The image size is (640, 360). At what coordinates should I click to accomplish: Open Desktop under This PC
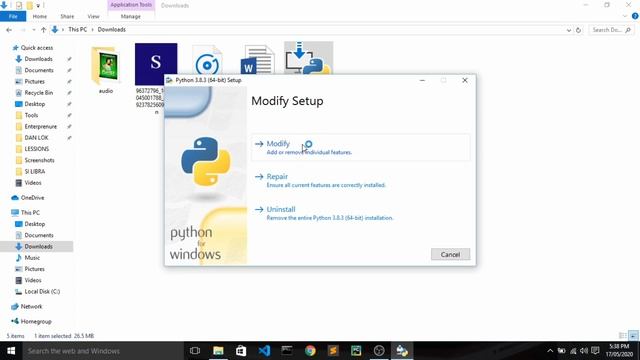[35, 224]
